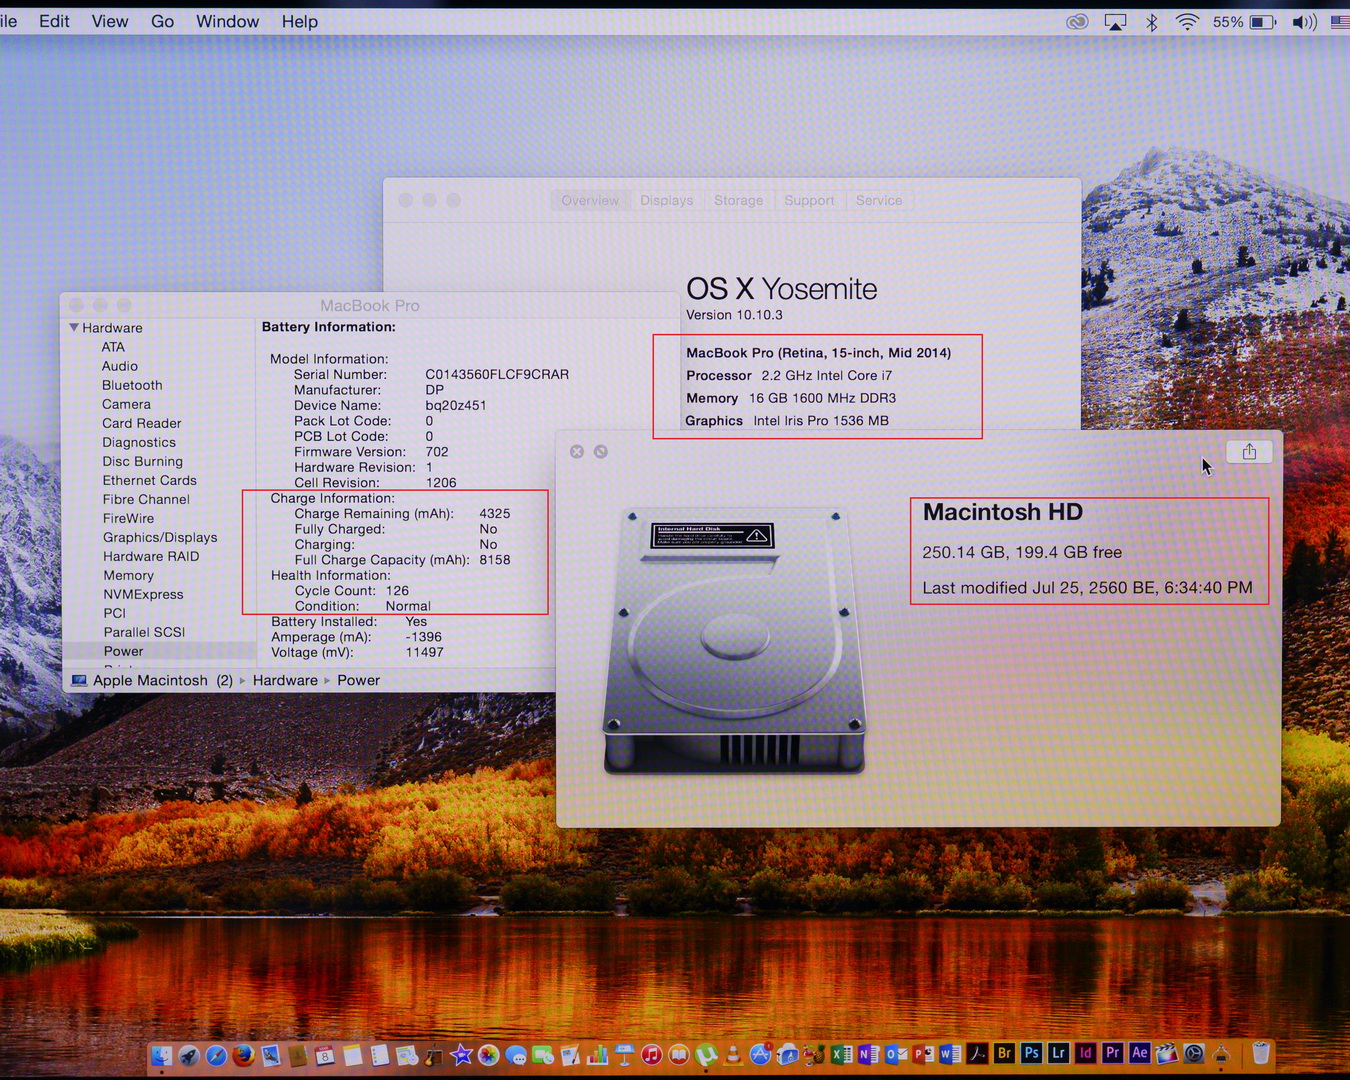Launch Adobe Premiere Pro from Dock

point(1112,1053)
